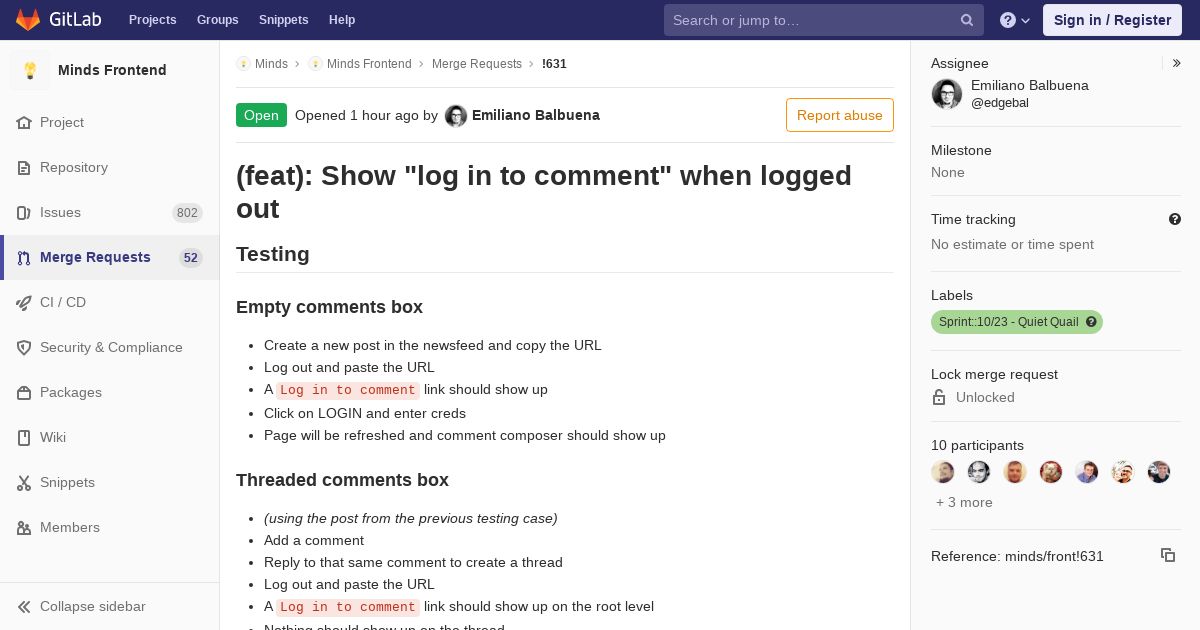Click the Unlocked padlock icon

tap(939, 397)
